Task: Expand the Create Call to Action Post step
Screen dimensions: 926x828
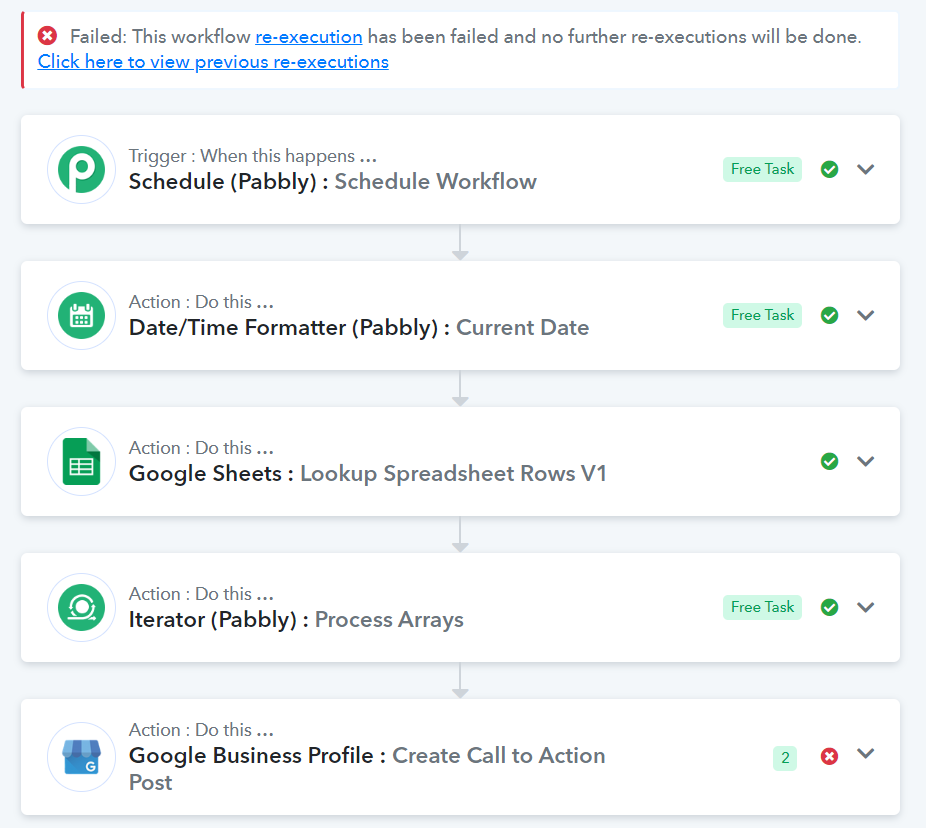Action: coord(866,754)
